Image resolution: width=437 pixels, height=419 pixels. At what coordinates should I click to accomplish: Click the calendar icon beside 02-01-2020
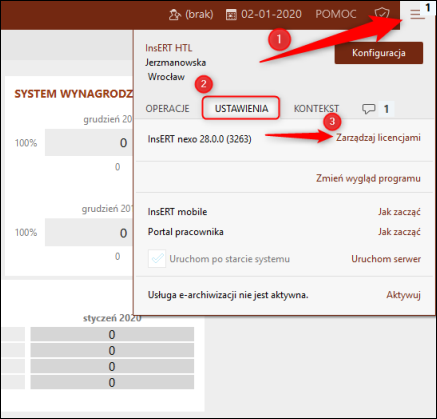pyautogui.click(x=231, y=15)
